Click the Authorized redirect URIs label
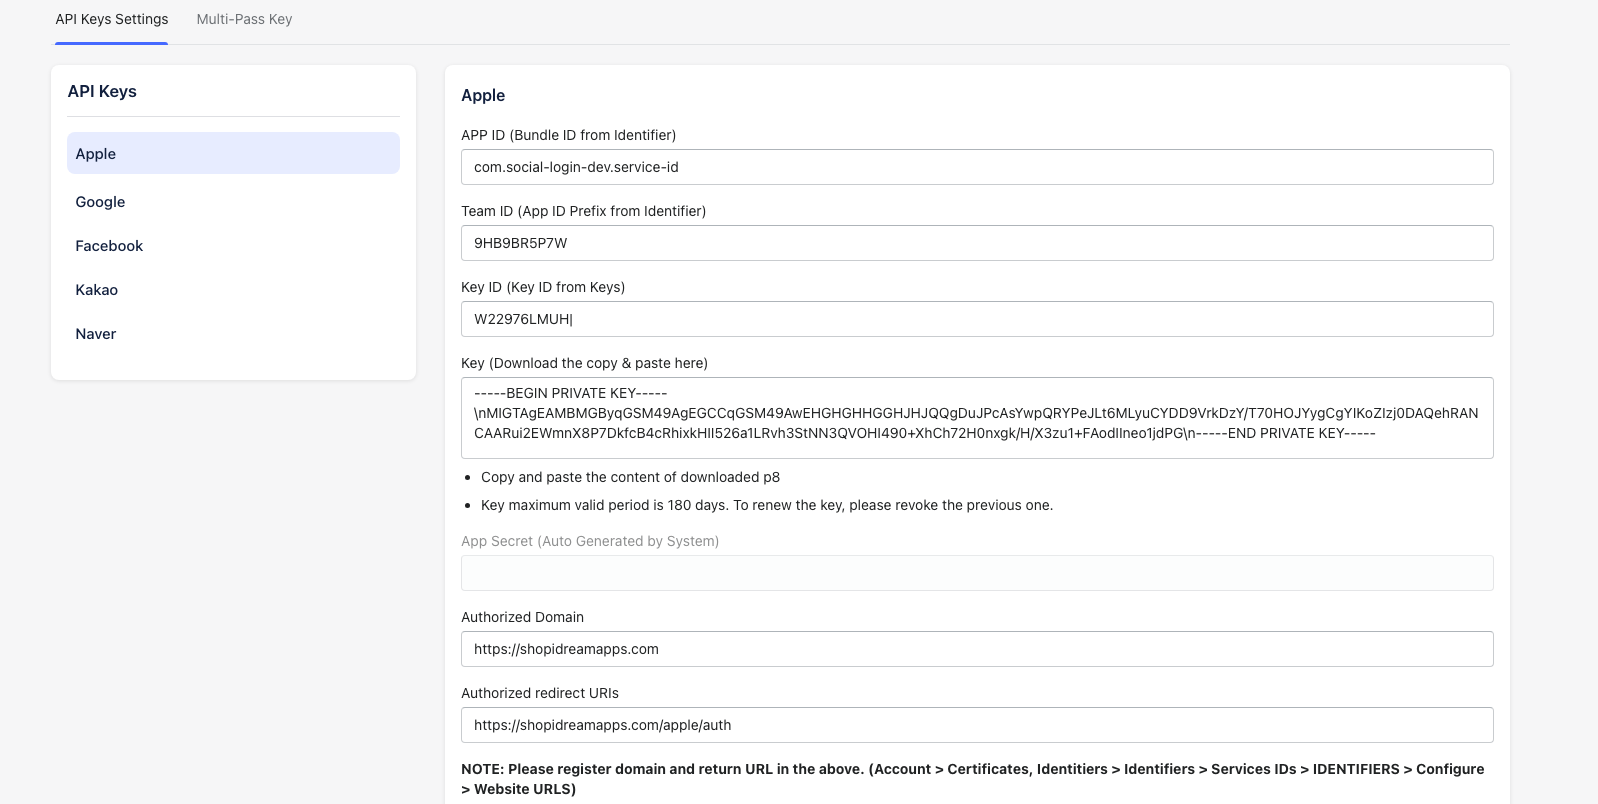 pos(540,693)
